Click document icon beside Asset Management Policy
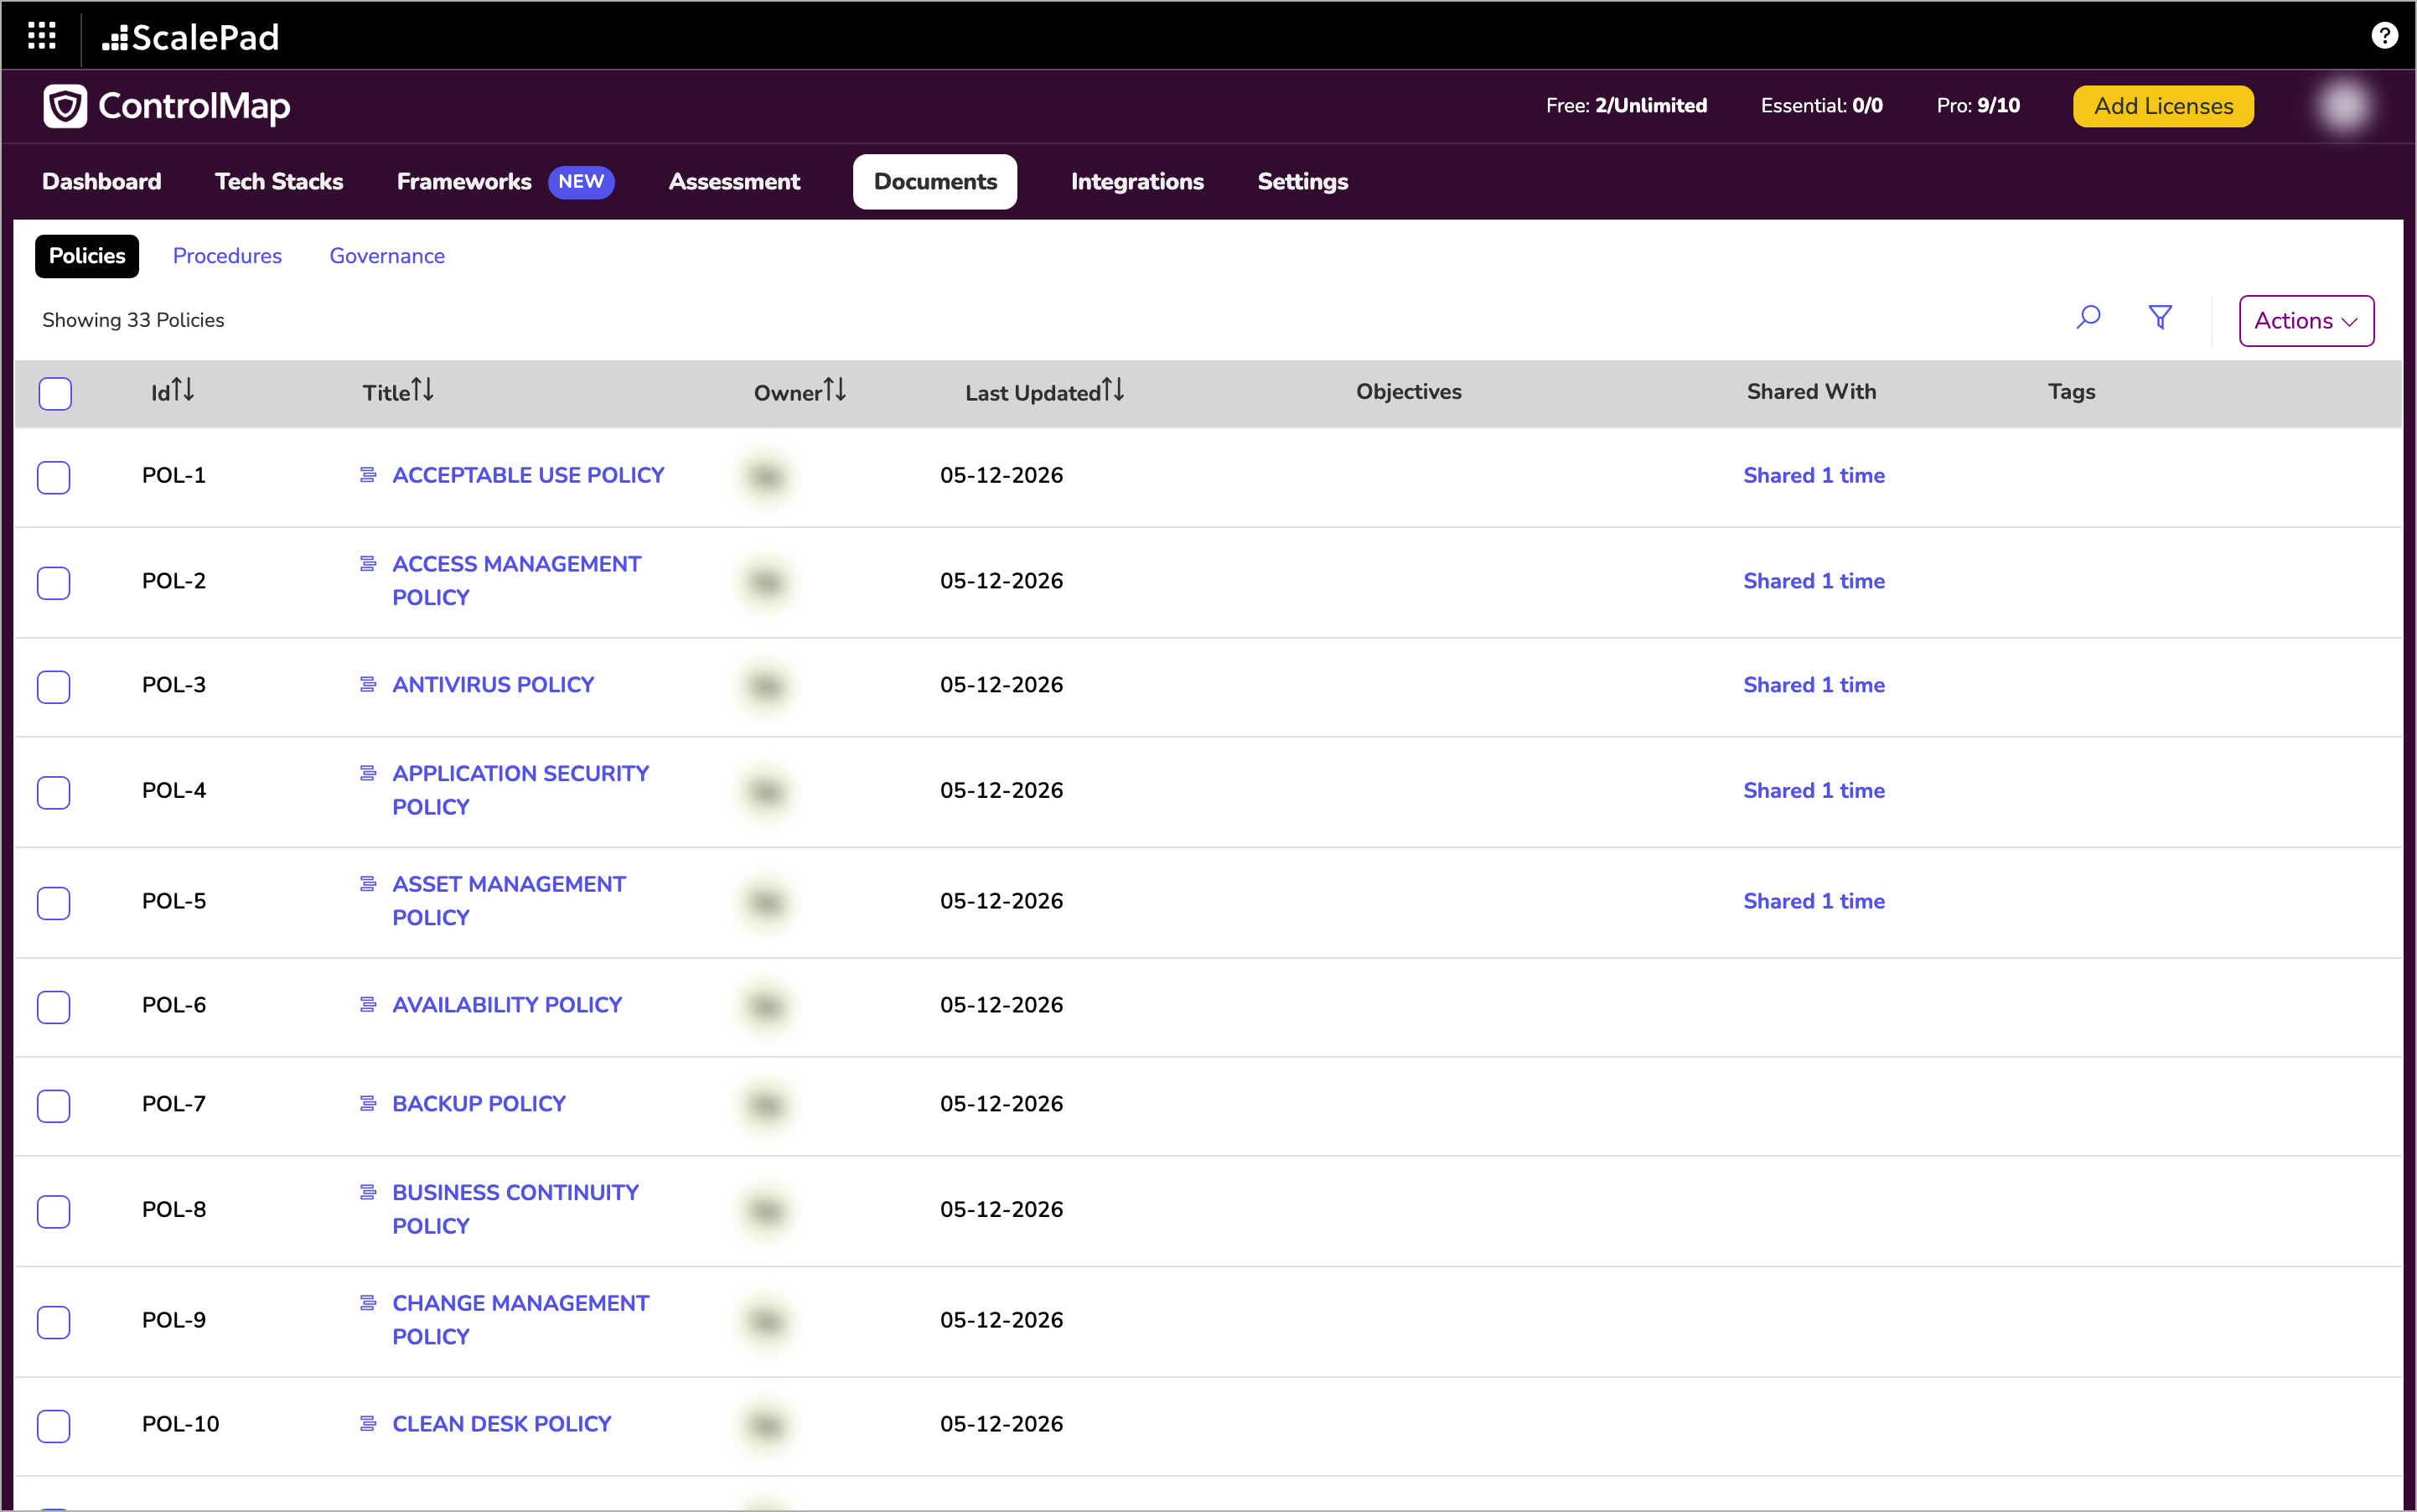This screenshot has height=1512, width=2417. click(368, 884)
